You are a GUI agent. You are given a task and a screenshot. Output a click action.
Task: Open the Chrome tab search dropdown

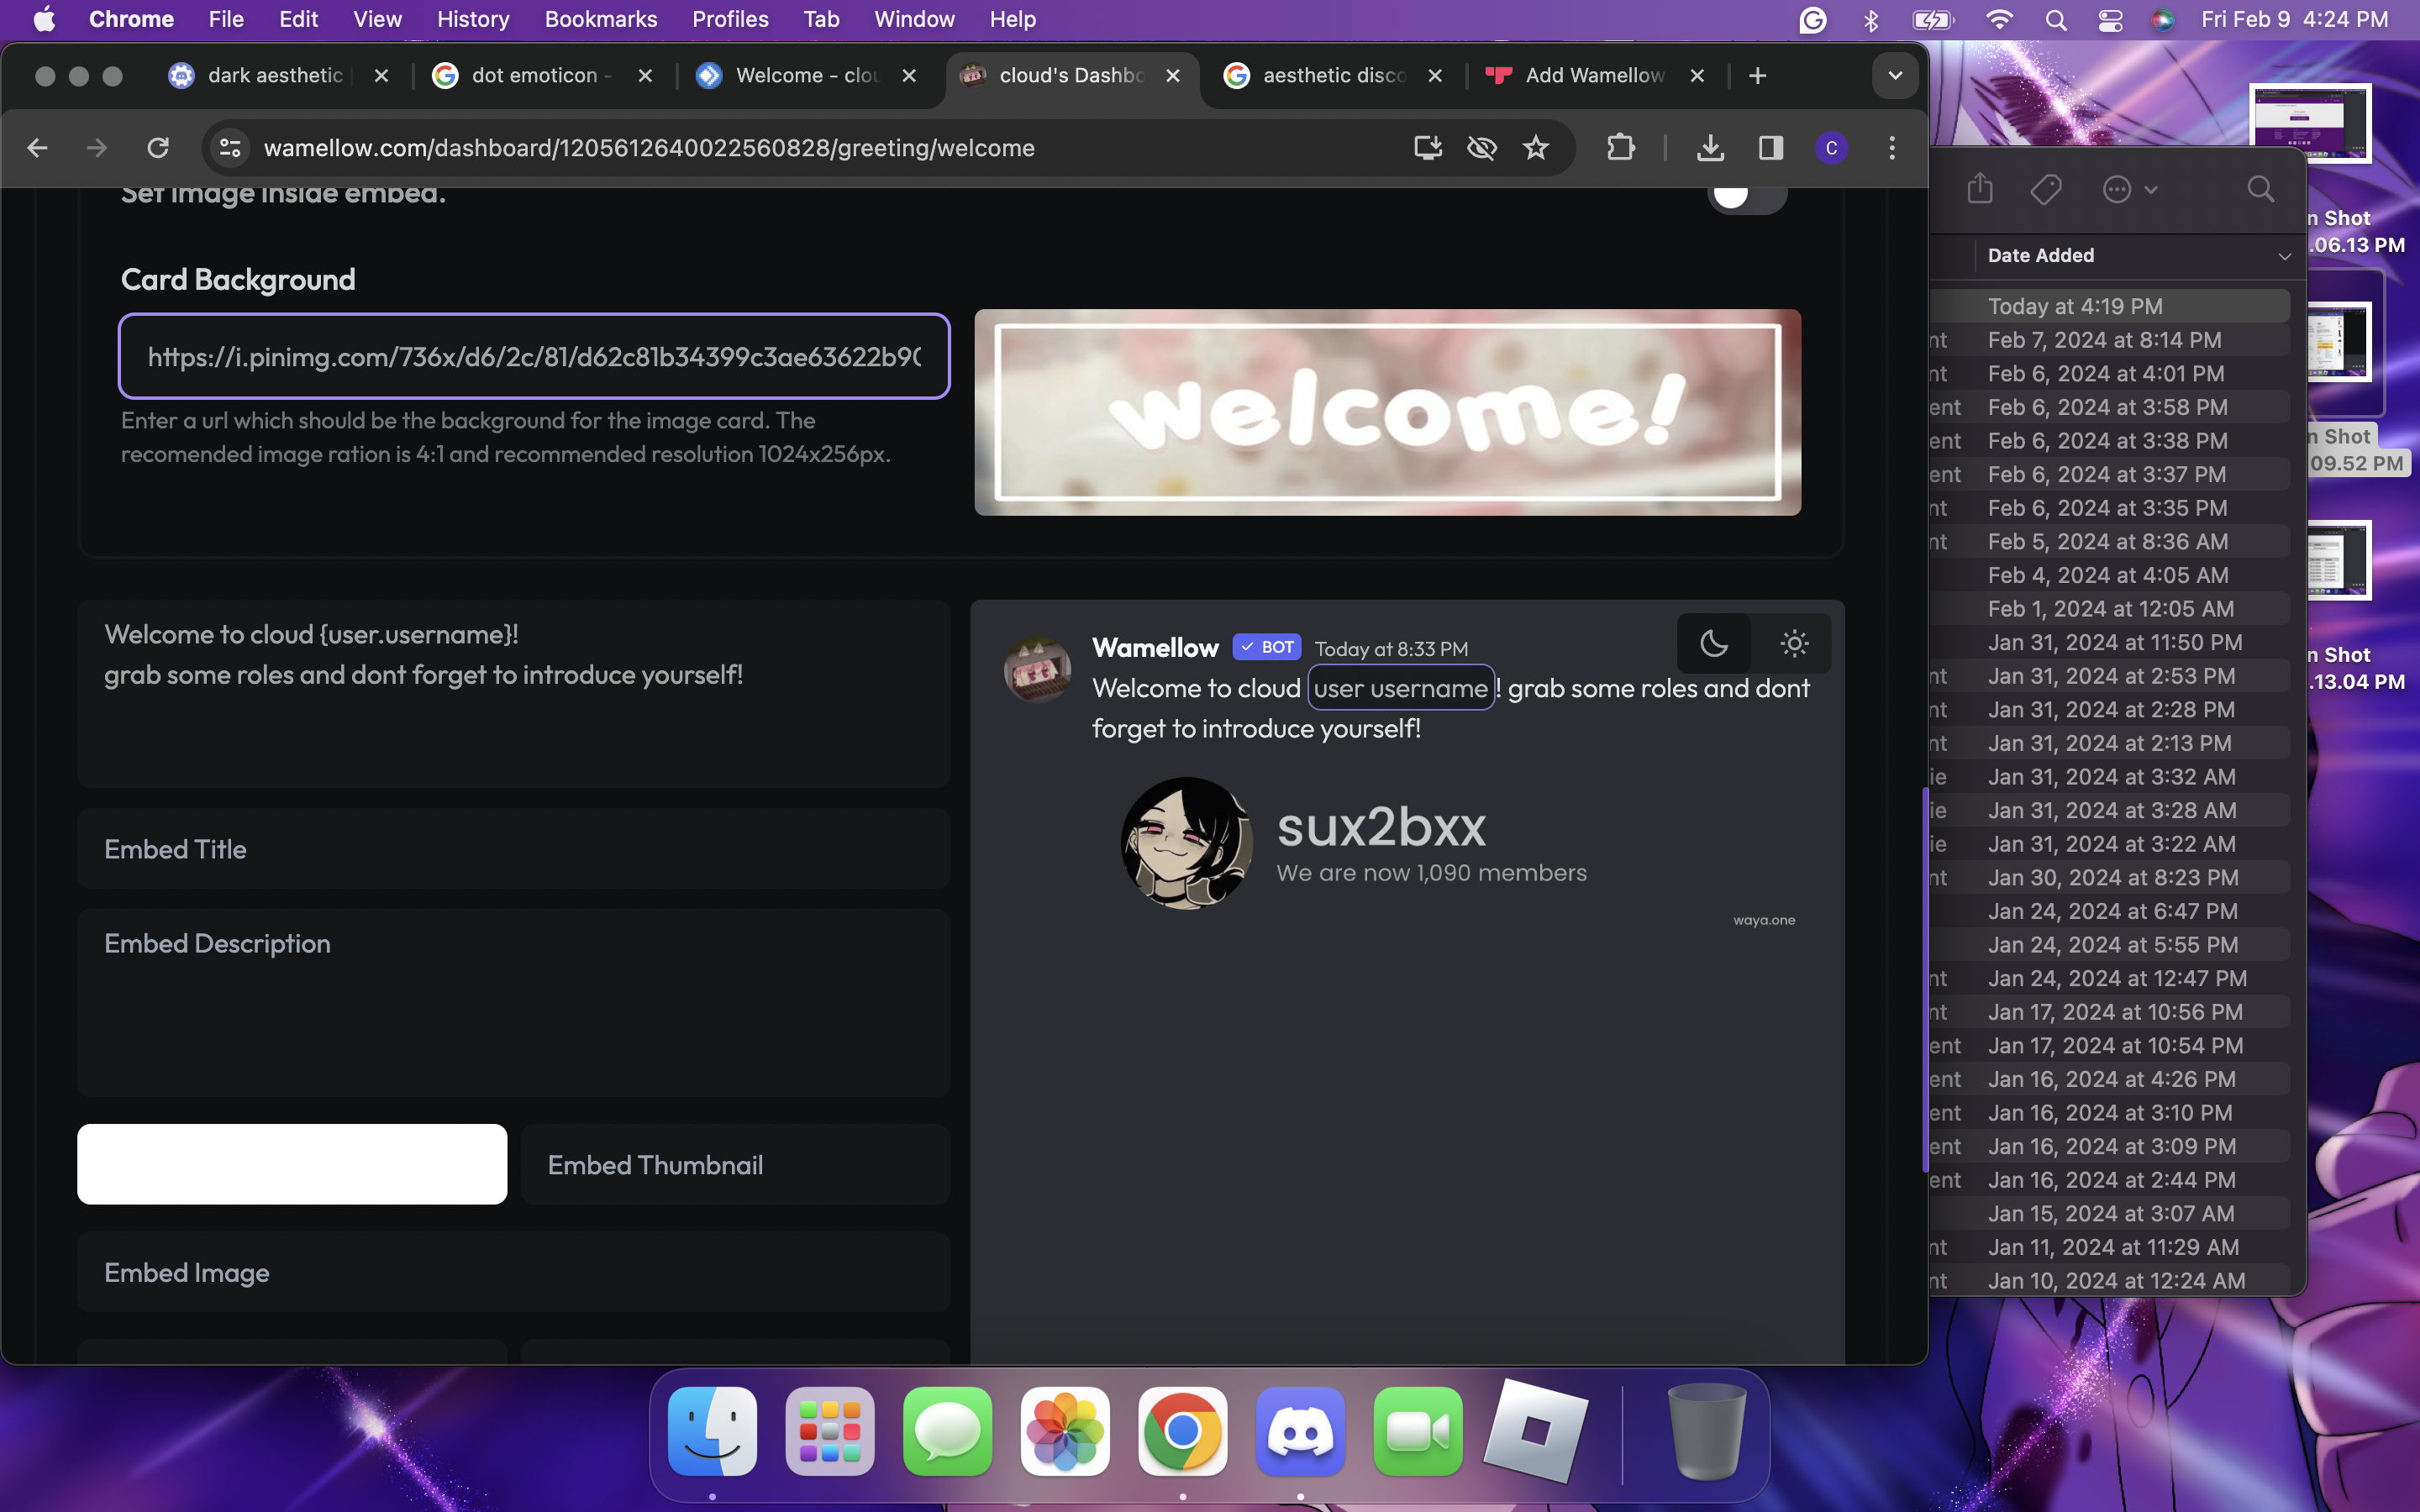(1894, 76)
